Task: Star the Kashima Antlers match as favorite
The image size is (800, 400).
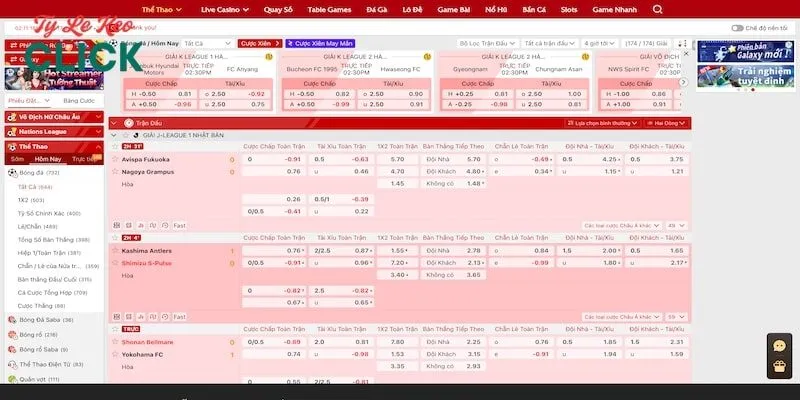Action: [114, 250]
